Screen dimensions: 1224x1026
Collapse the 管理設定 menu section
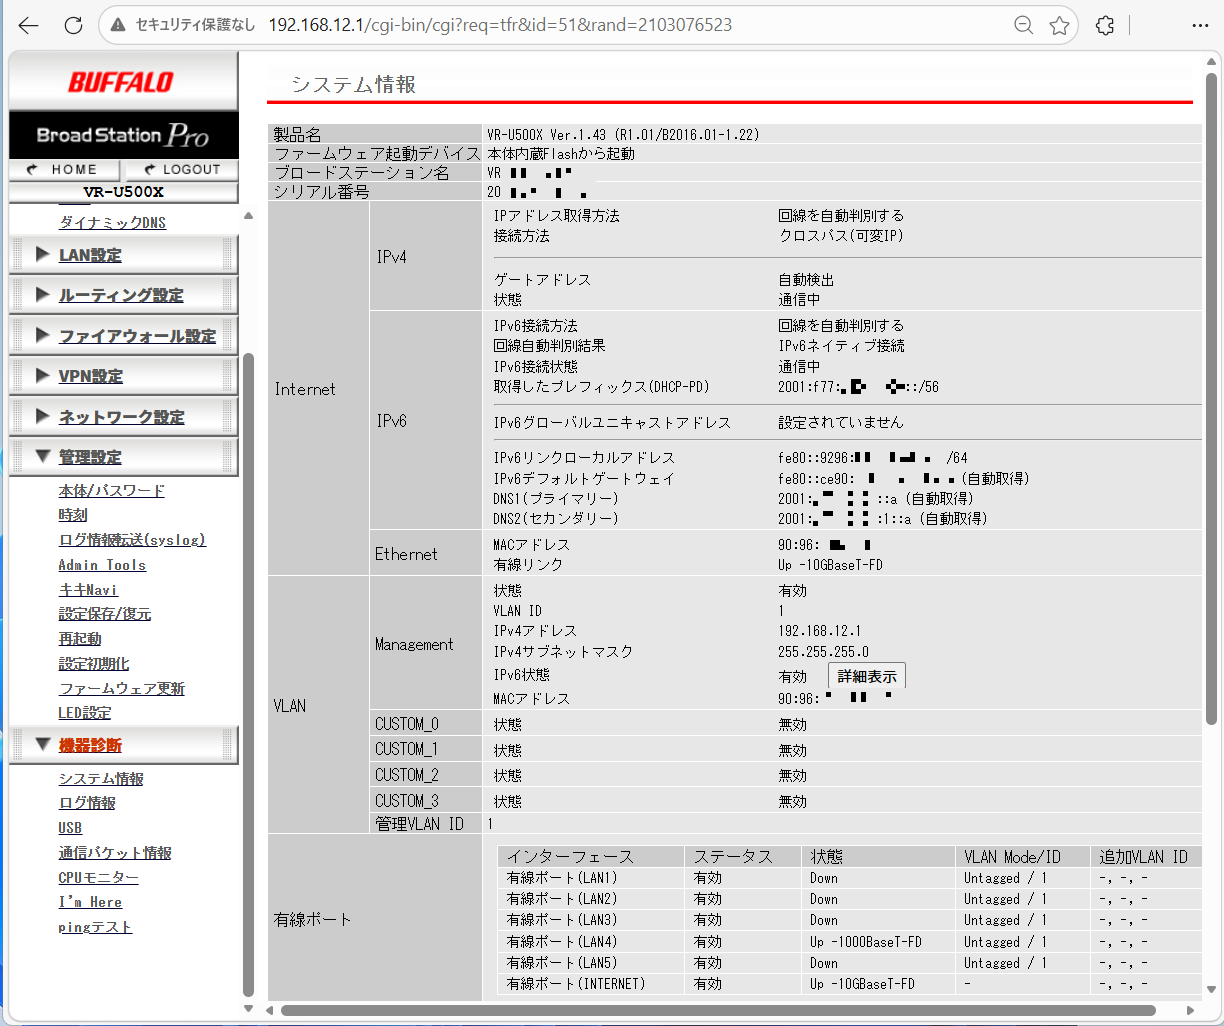coord(90,457)
